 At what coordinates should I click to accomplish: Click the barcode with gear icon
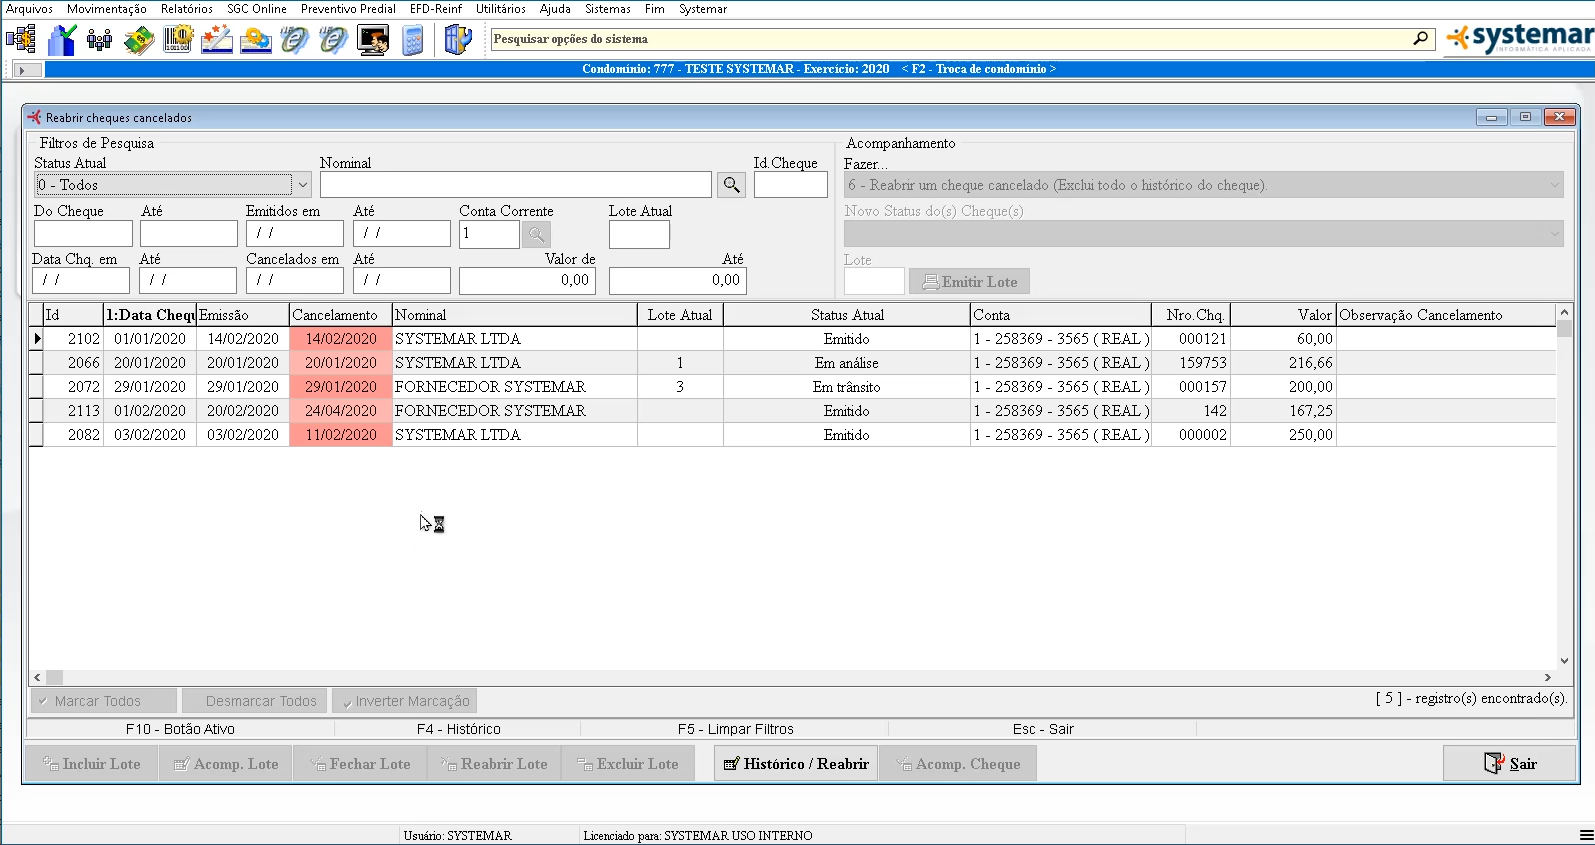tap(178, 40)
